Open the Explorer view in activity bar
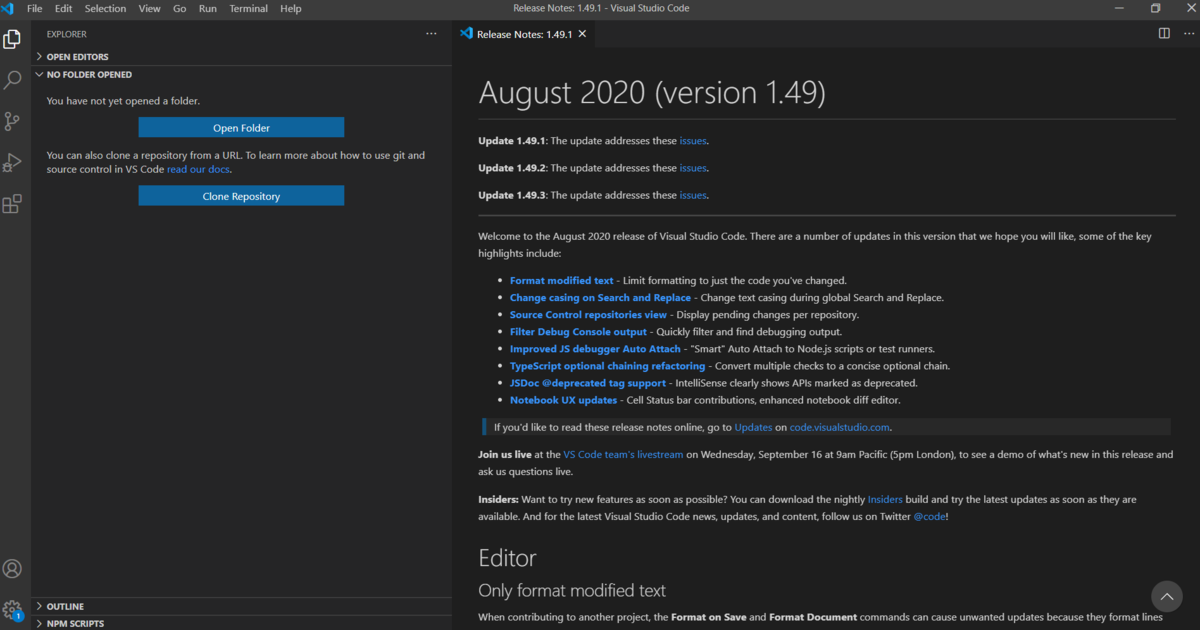The width and height of the screenshot is (1200, 630). coord(12,39)
